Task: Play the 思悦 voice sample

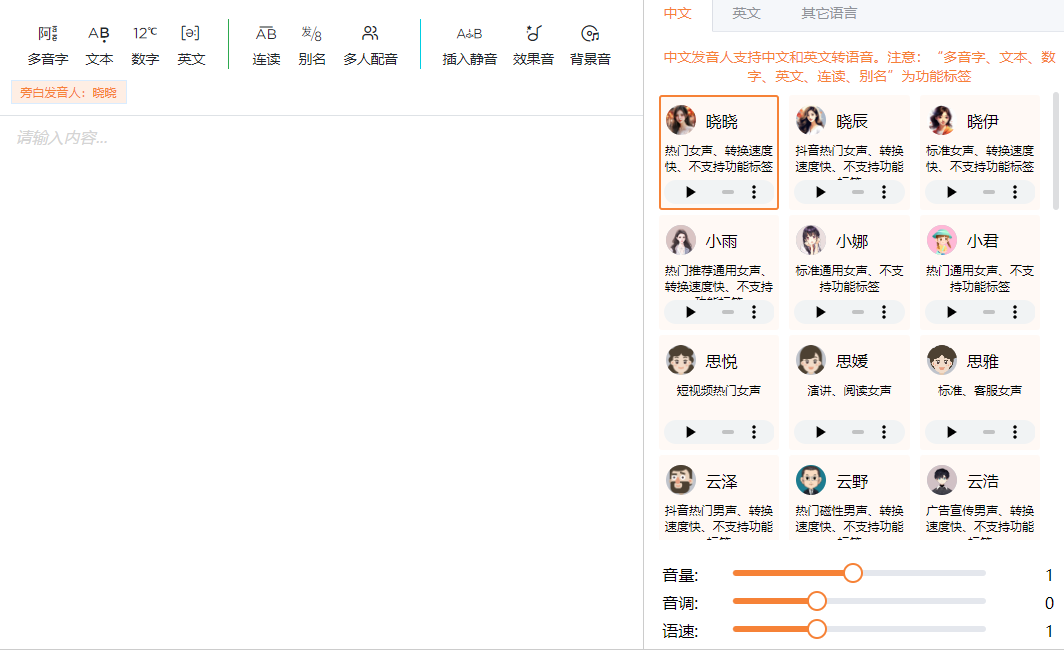Action: [x=691, y=432]
